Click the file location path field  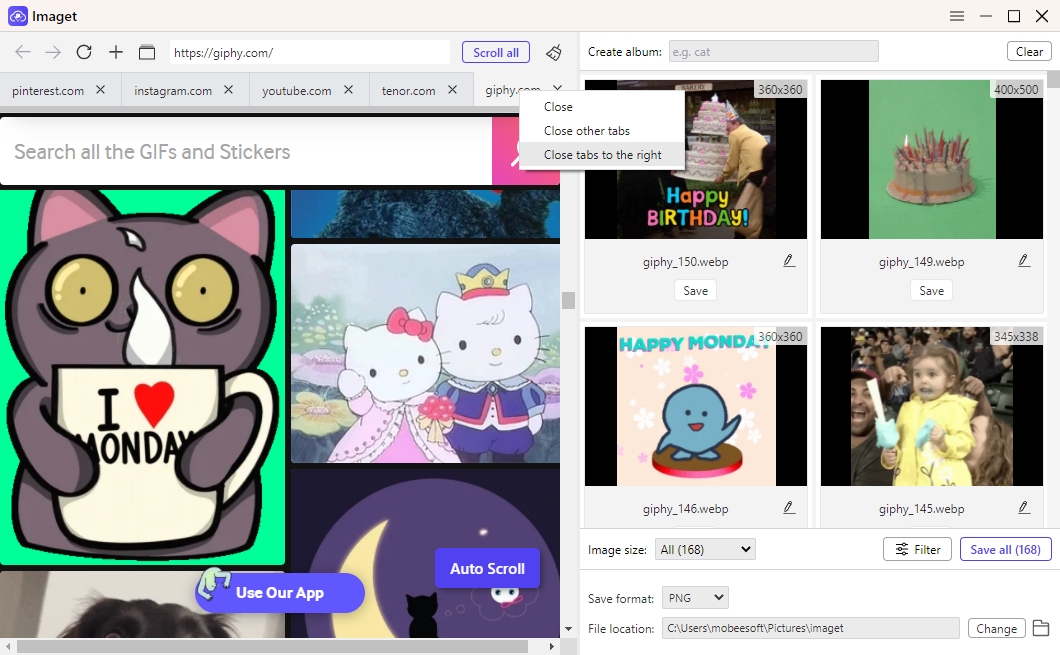pyautogui.click(x=811, y=628)
